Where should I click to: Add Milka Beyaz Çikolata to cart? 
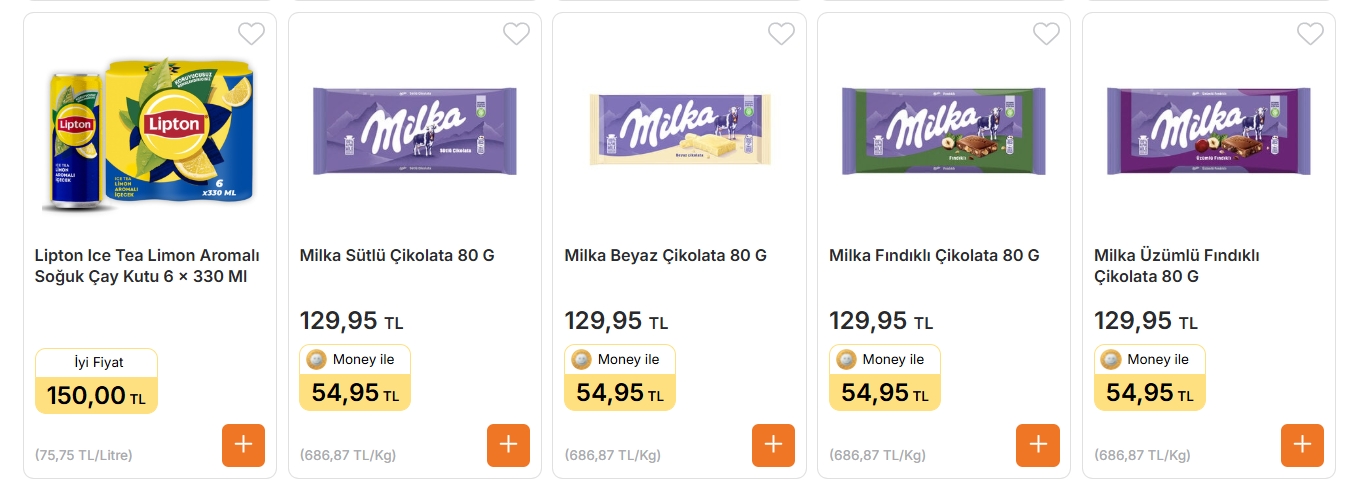773,445
